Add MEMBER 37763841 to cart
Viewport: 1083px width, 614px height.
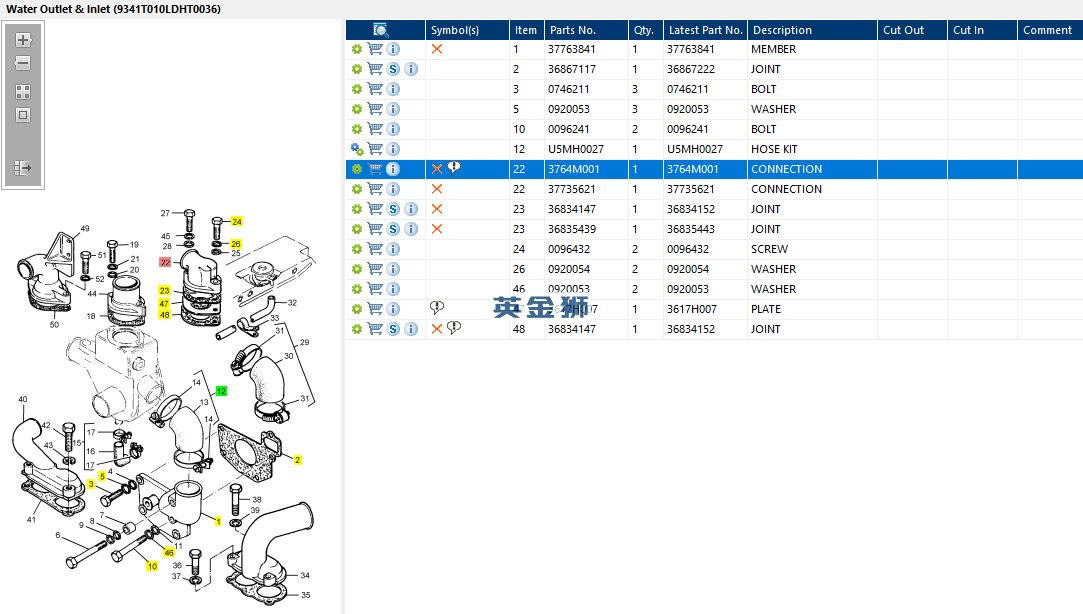375,49
